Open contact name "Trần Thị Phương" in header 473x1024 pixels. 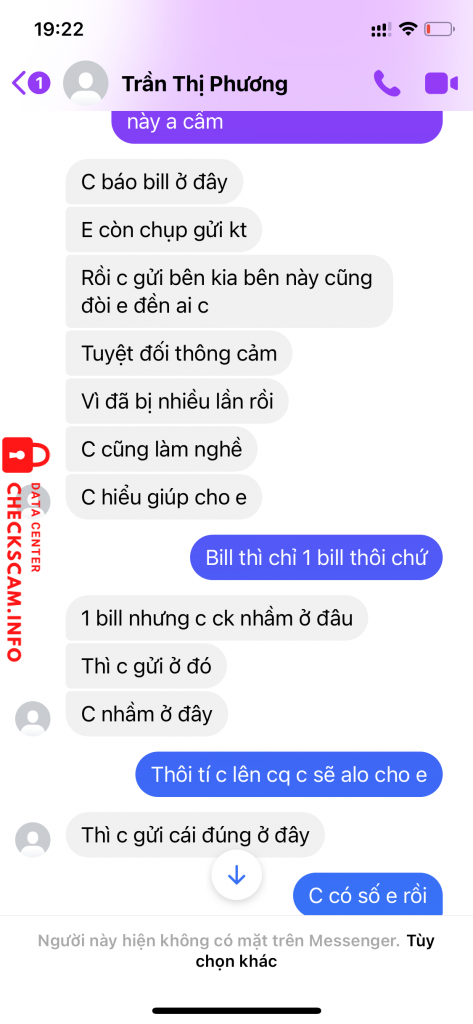point(204,84)
